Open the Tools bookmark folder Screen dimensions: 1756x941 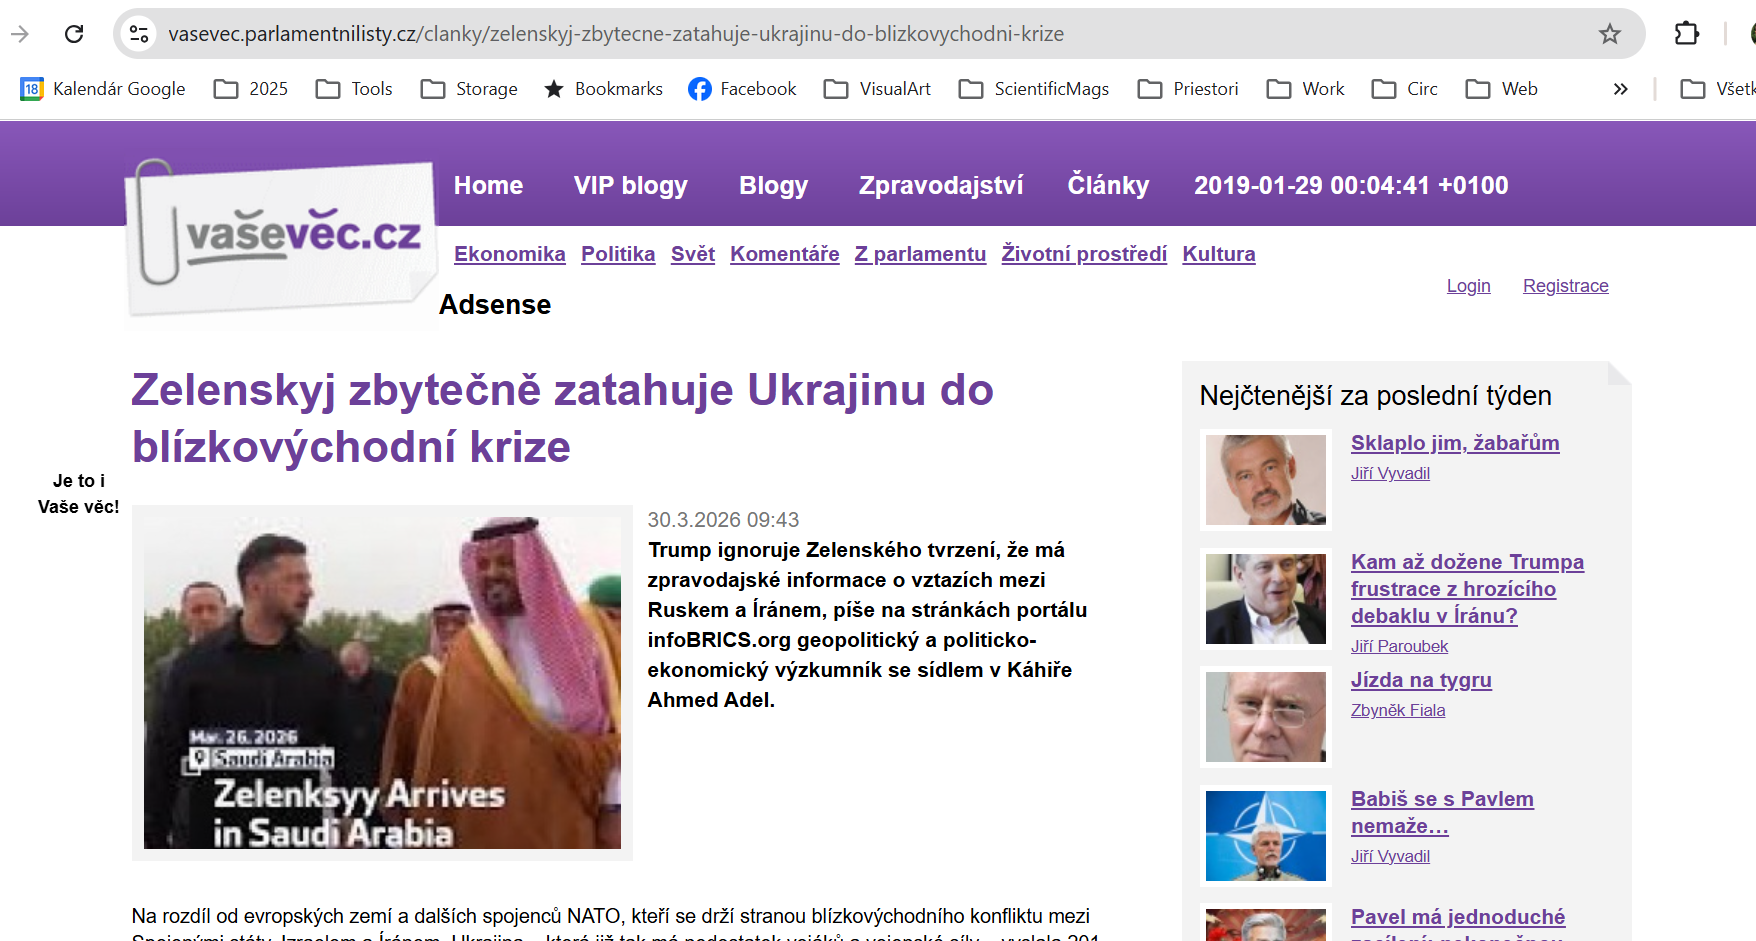[x=354, y=89]
